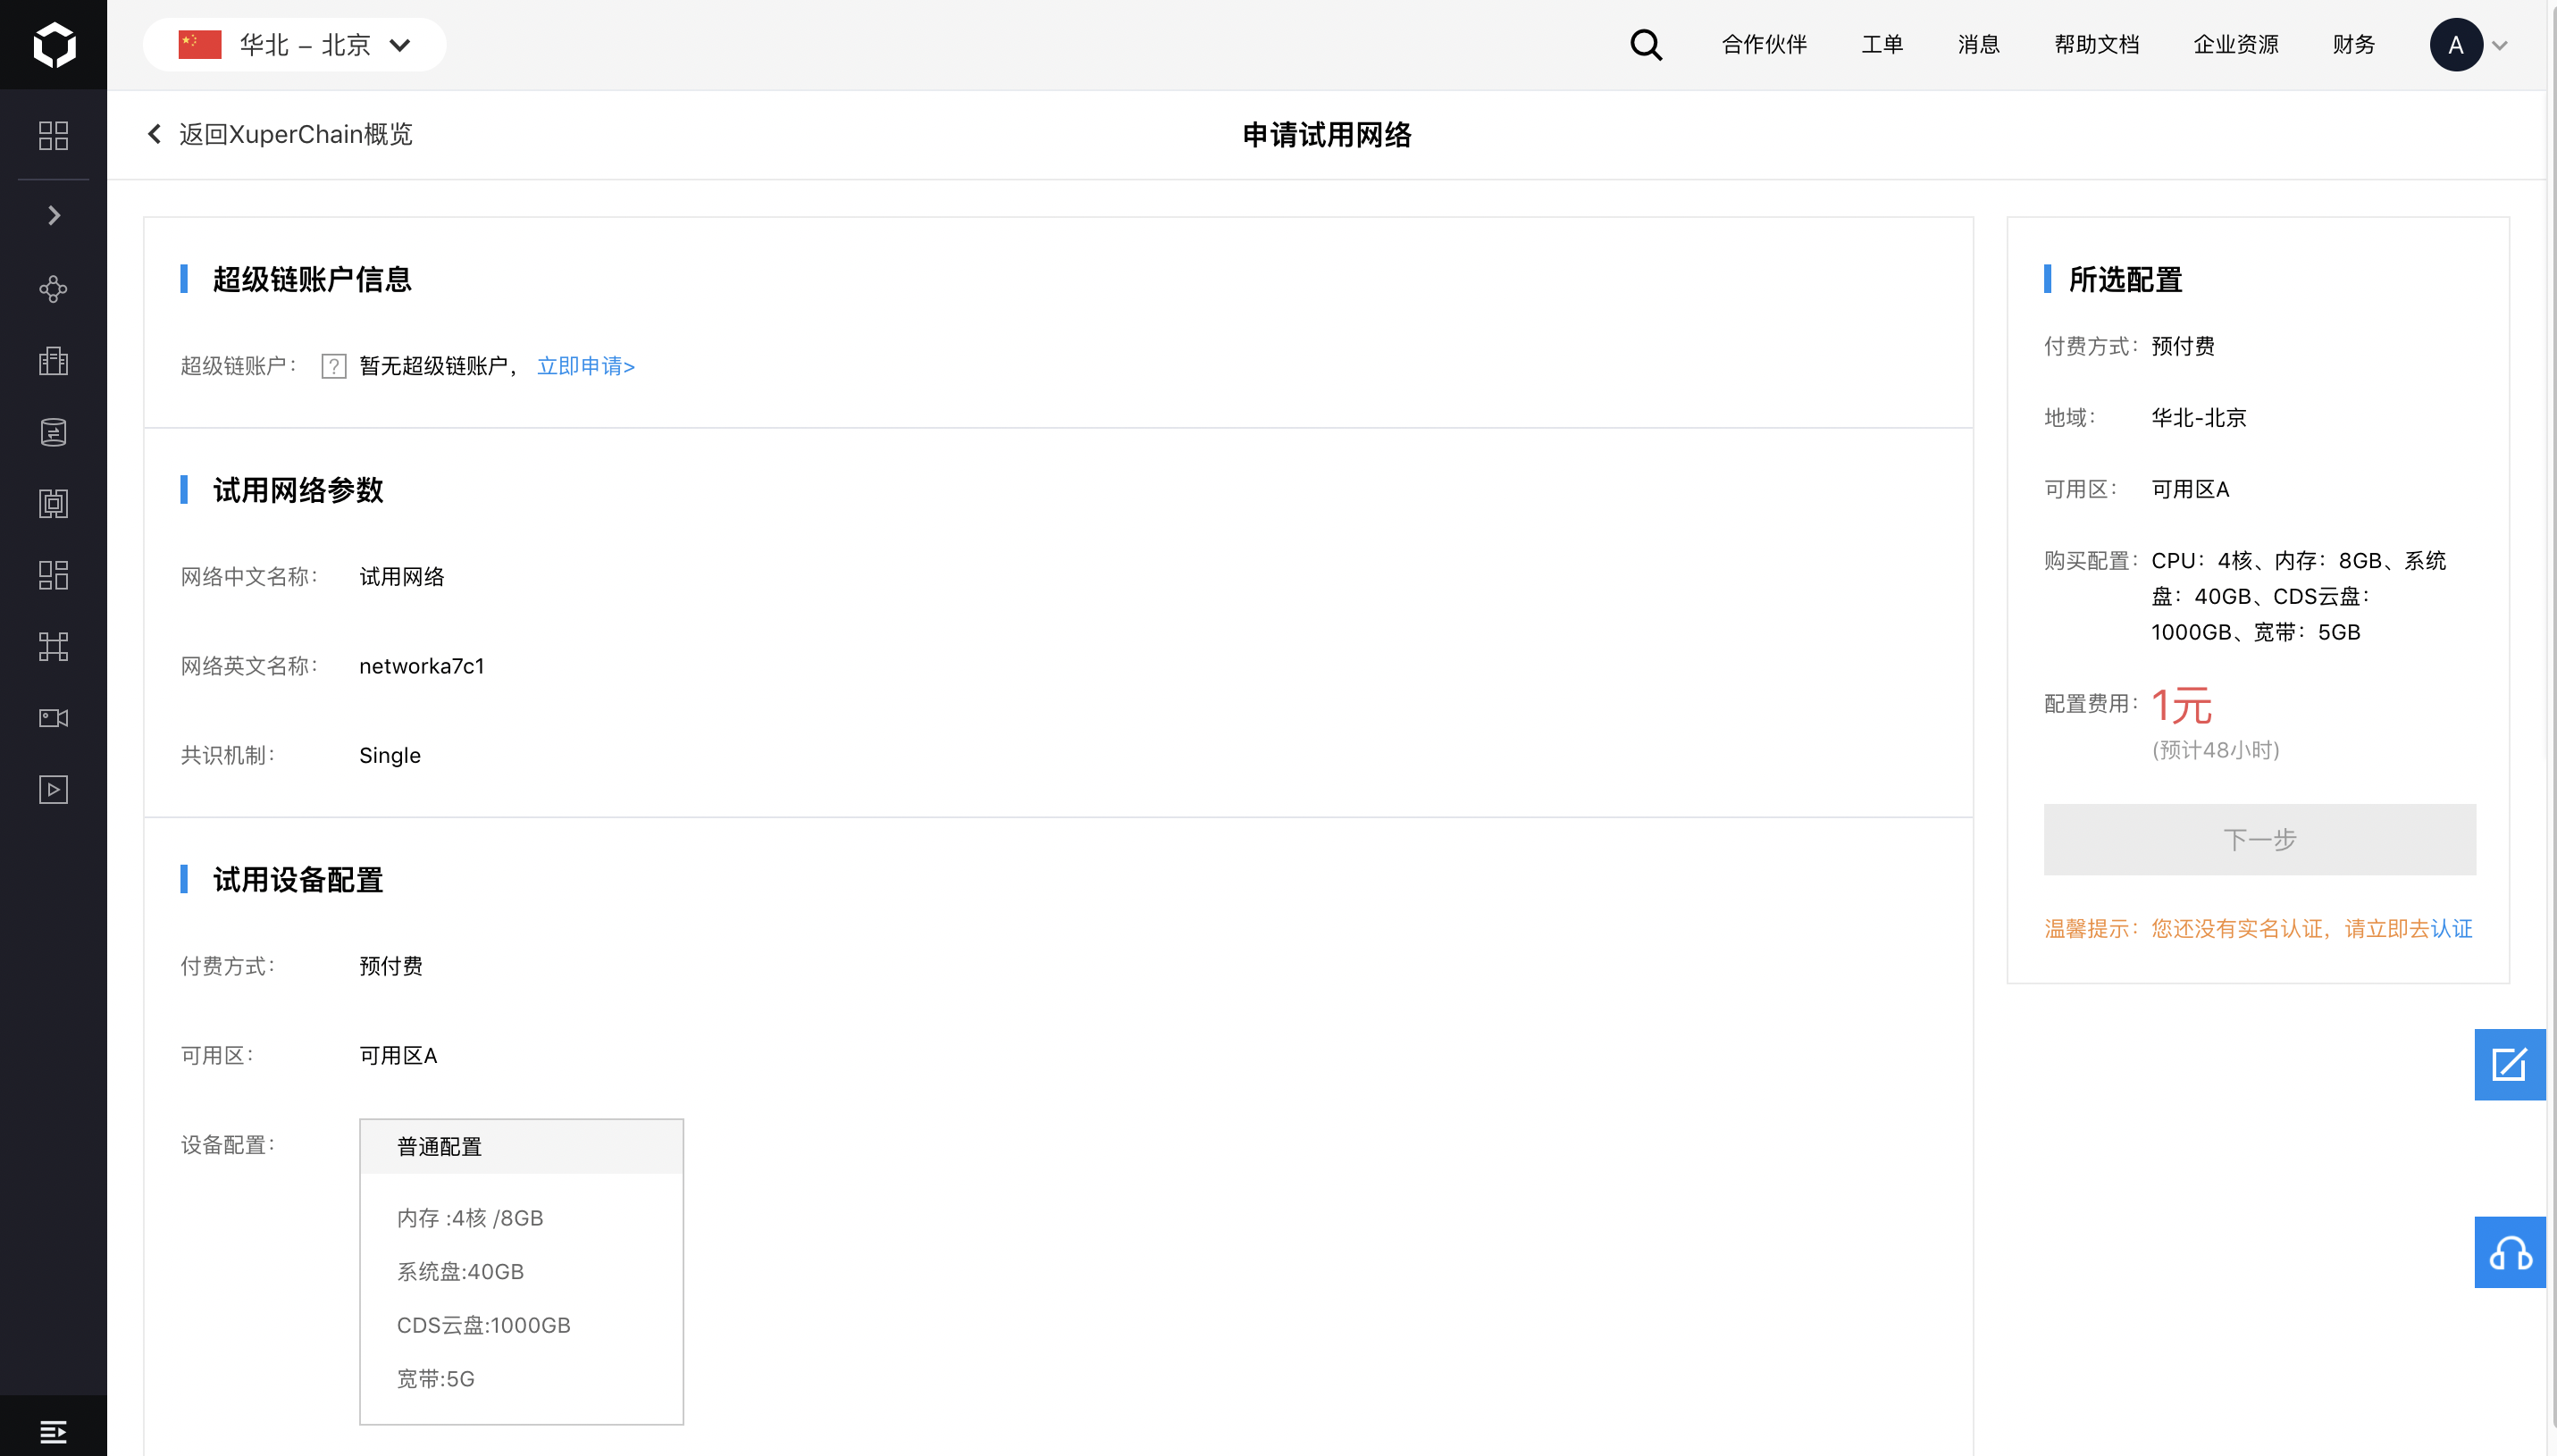This screenshot has width=2557, height=1456.
Task: Click the 认证 link in the warning
Action: [2451, 929]
